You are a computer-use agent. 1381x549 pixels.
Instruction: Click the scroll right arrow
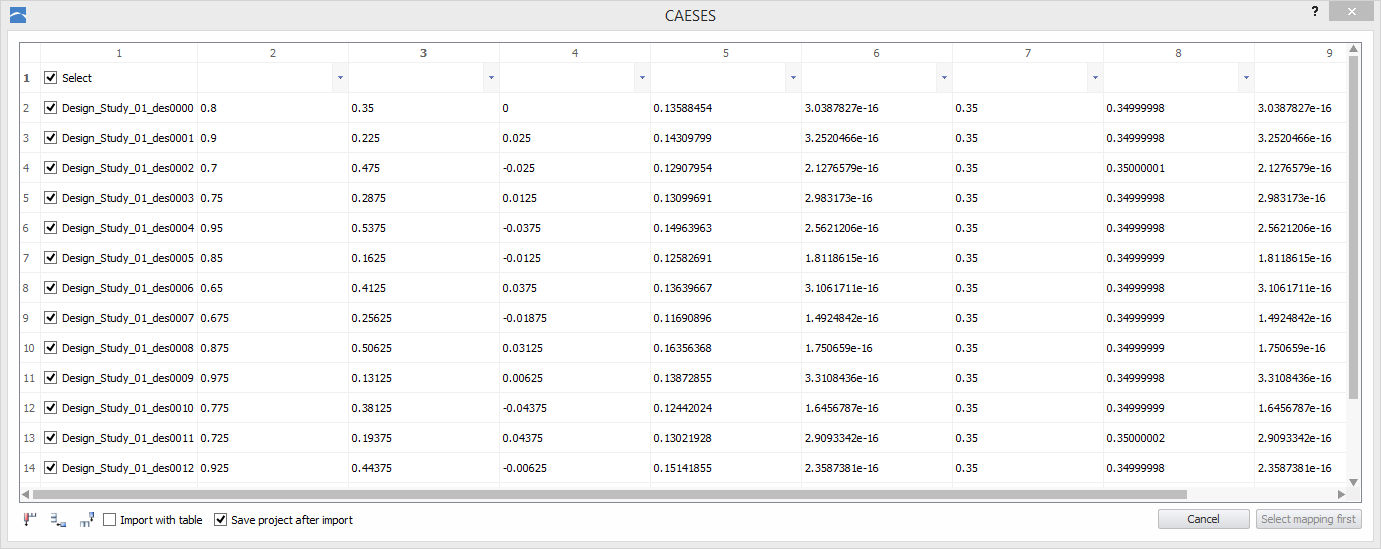[x=1341, y=494]
